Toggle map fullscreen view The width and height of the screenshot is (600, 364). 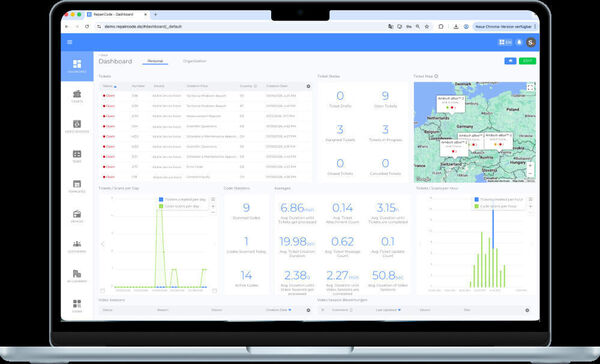coord(530,88)
